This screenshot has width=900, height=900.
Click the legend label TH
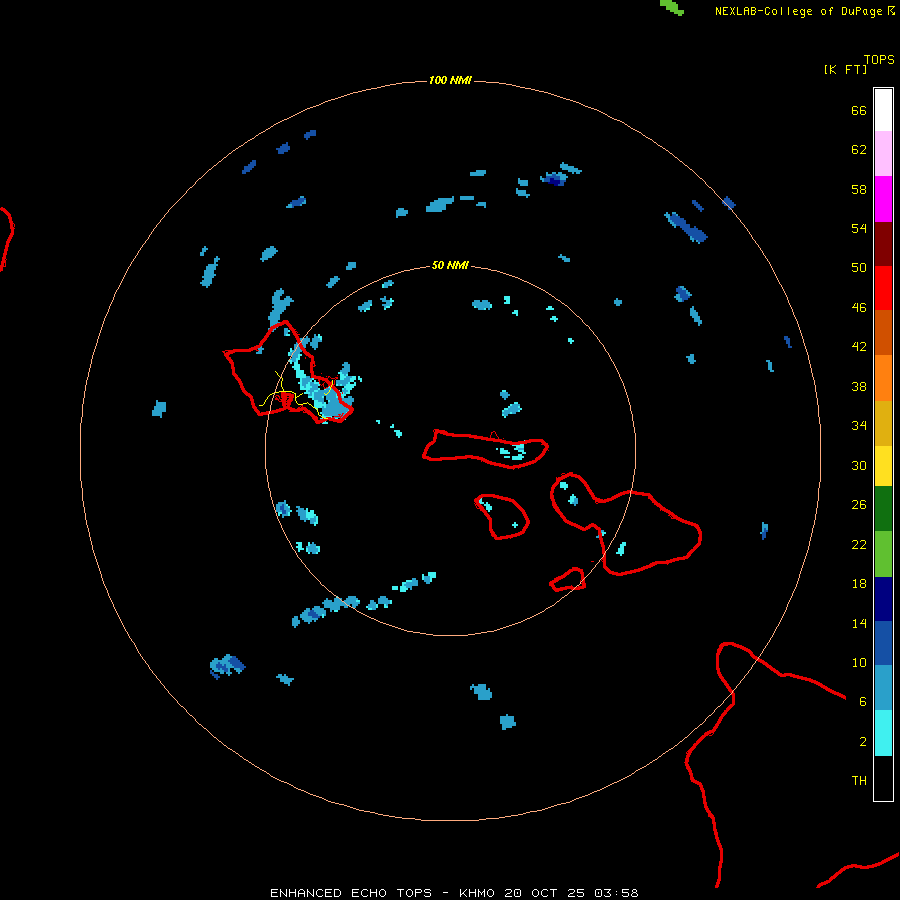click(859, 781)
